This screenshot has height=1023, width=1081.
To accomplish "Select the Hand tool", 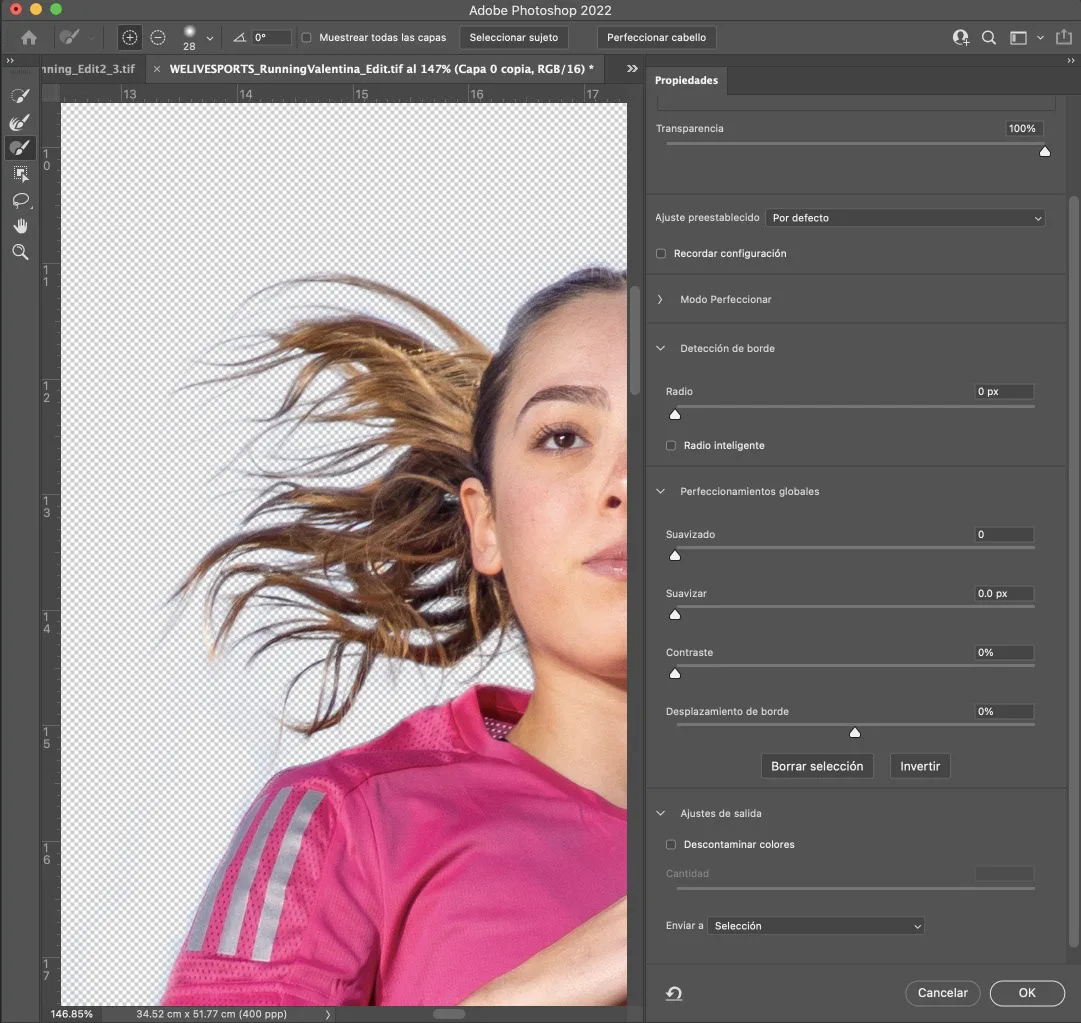I will coord(20,226).
